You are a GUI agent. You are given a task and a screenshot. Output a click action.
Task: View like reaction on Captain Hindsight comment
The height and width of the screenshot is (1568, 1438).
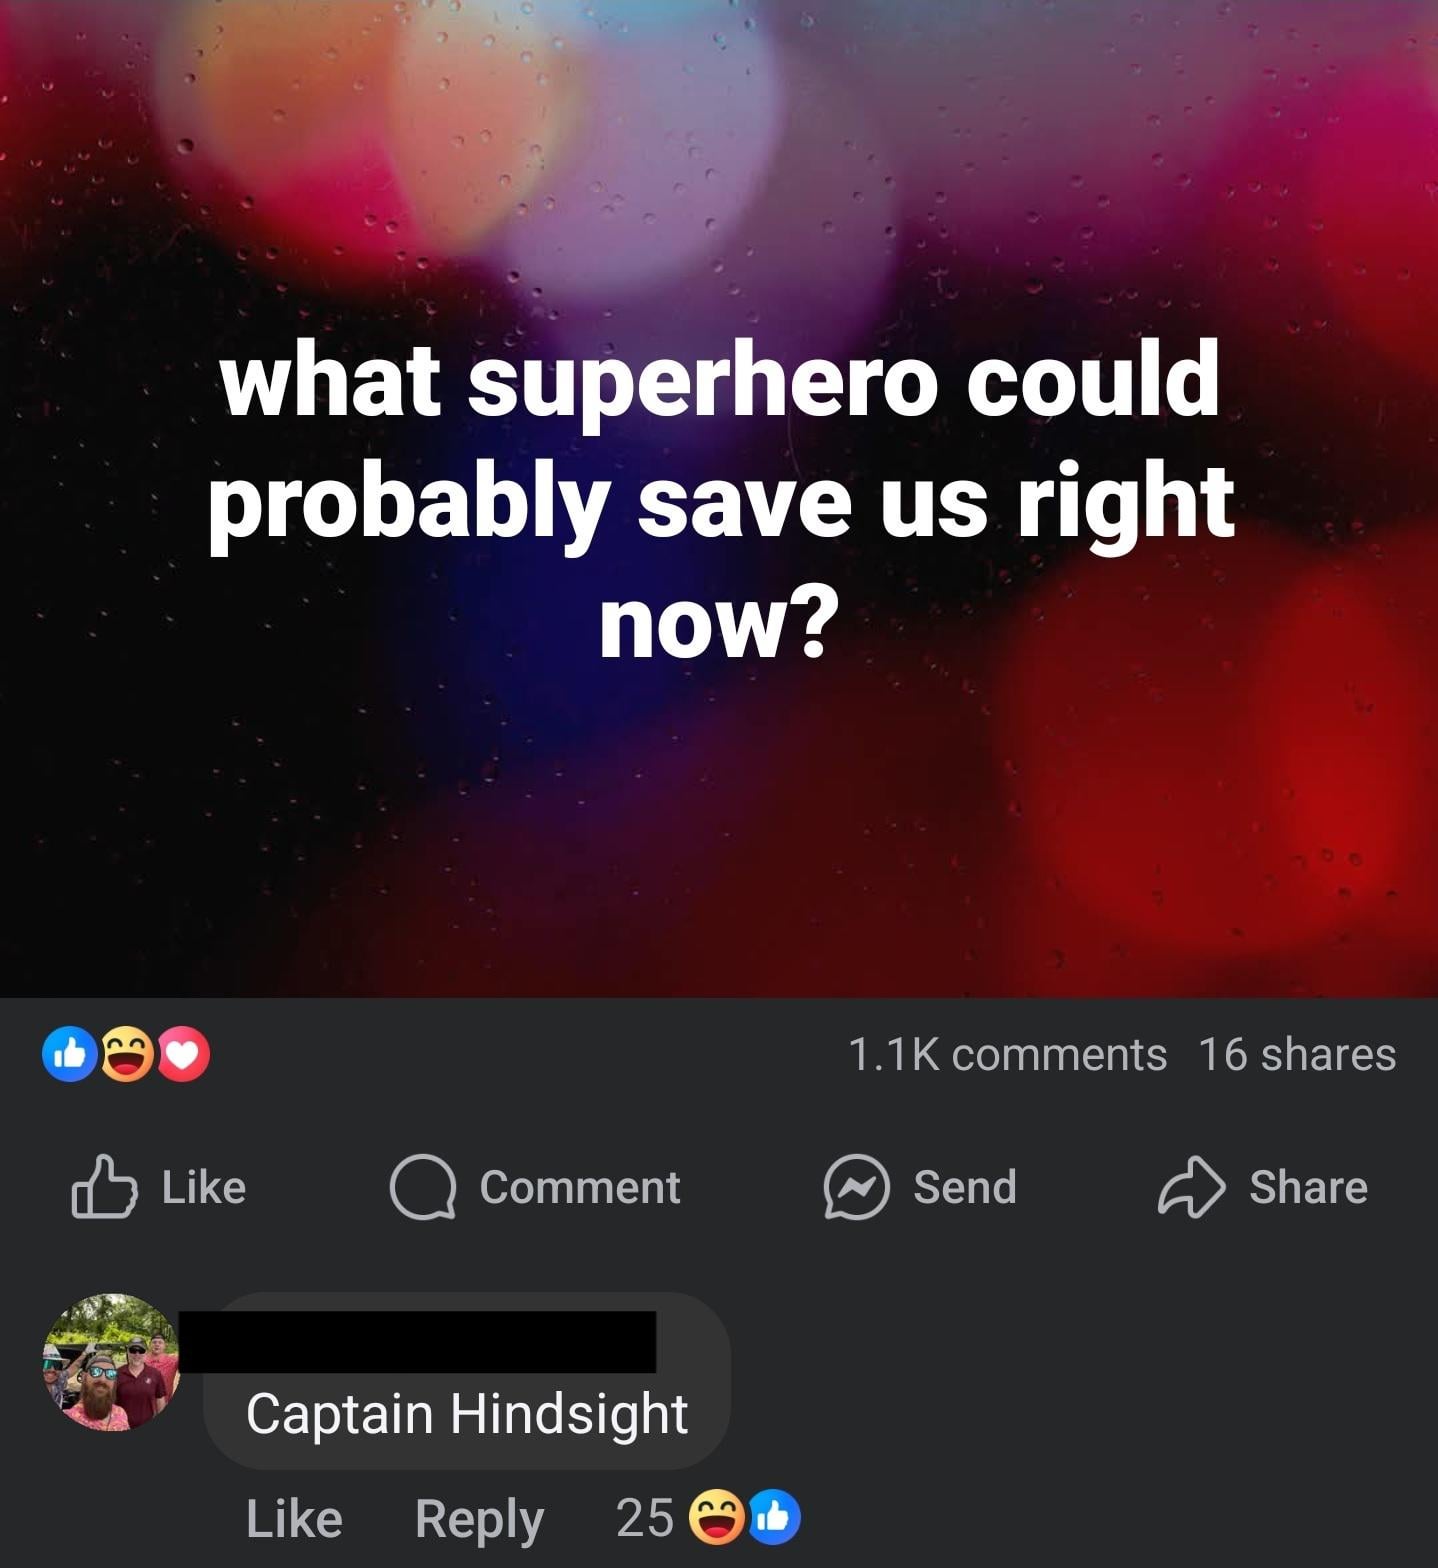[773, 1517]
